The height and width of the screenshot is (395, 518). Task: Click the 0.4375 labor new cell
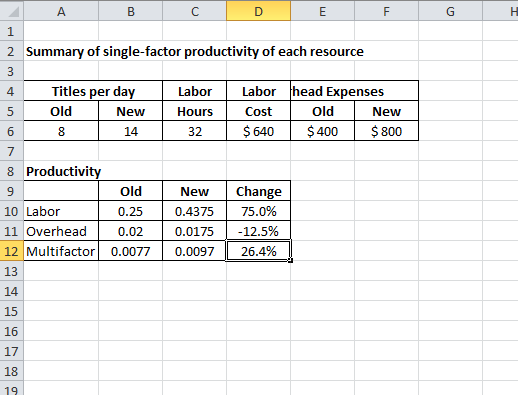point(195,211)
